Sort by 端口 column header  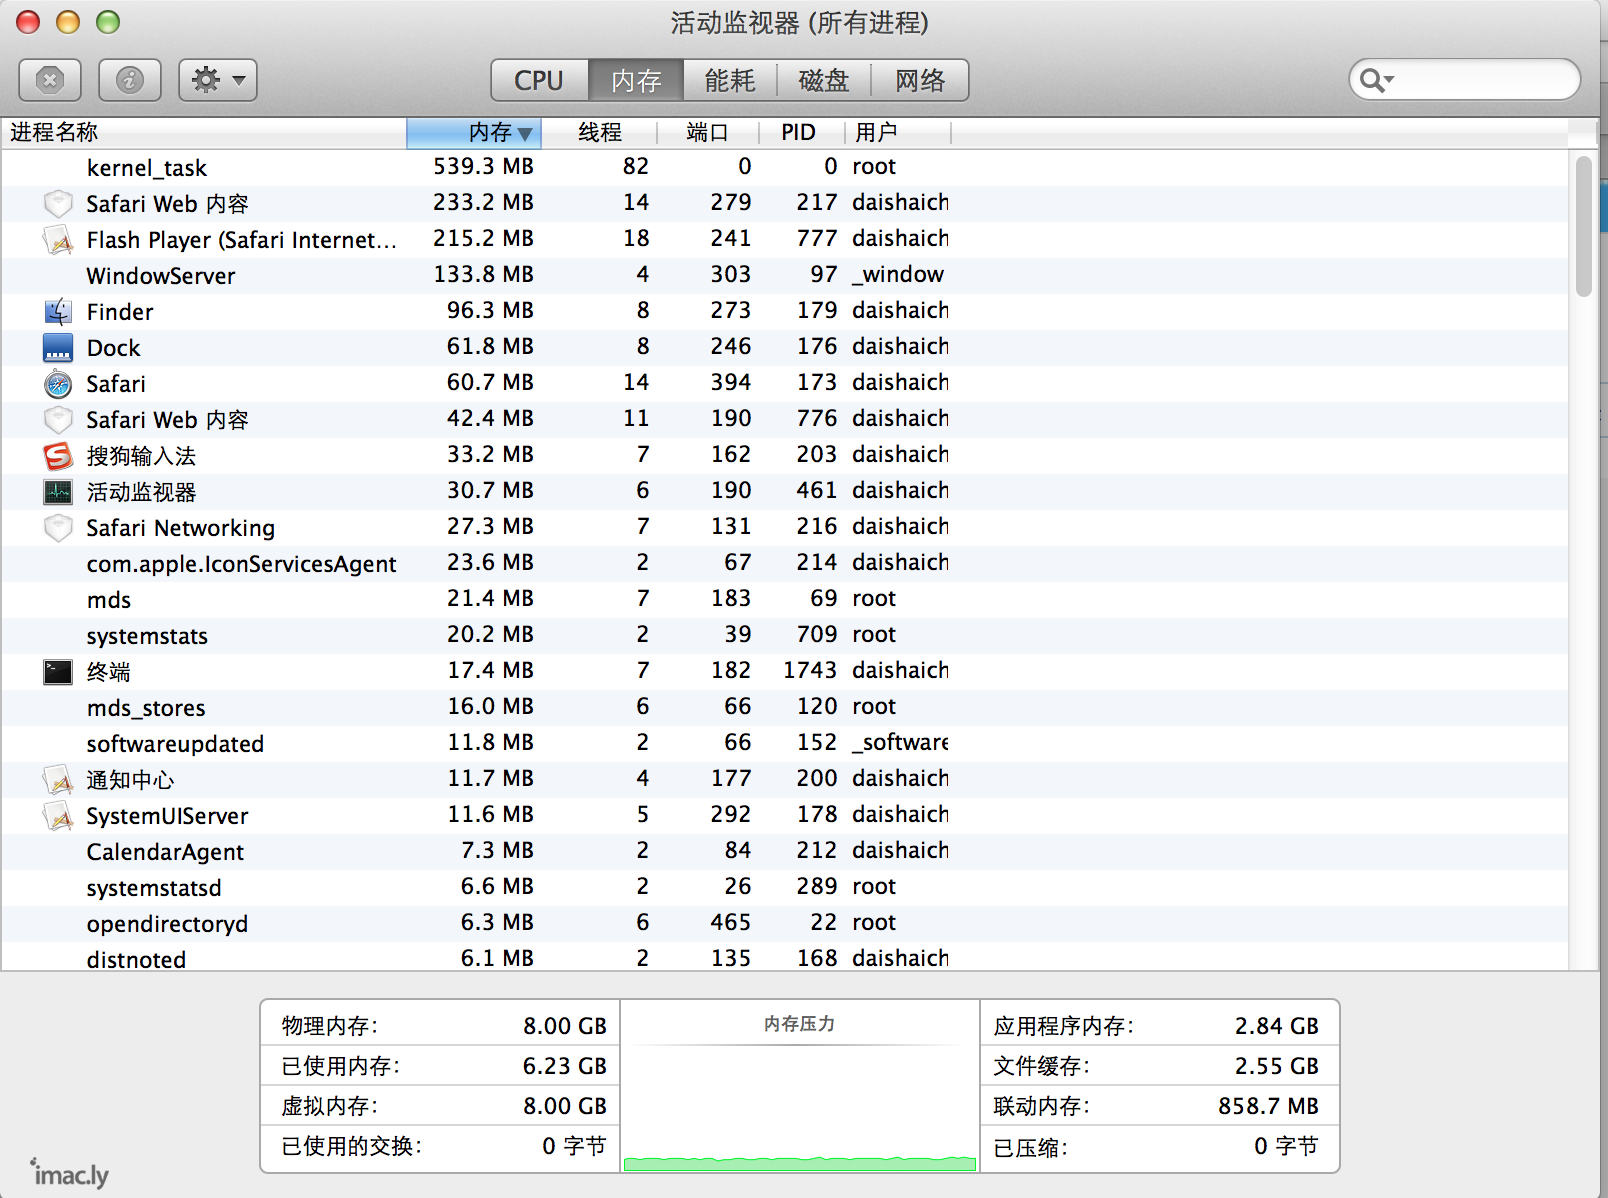[708, 133]
